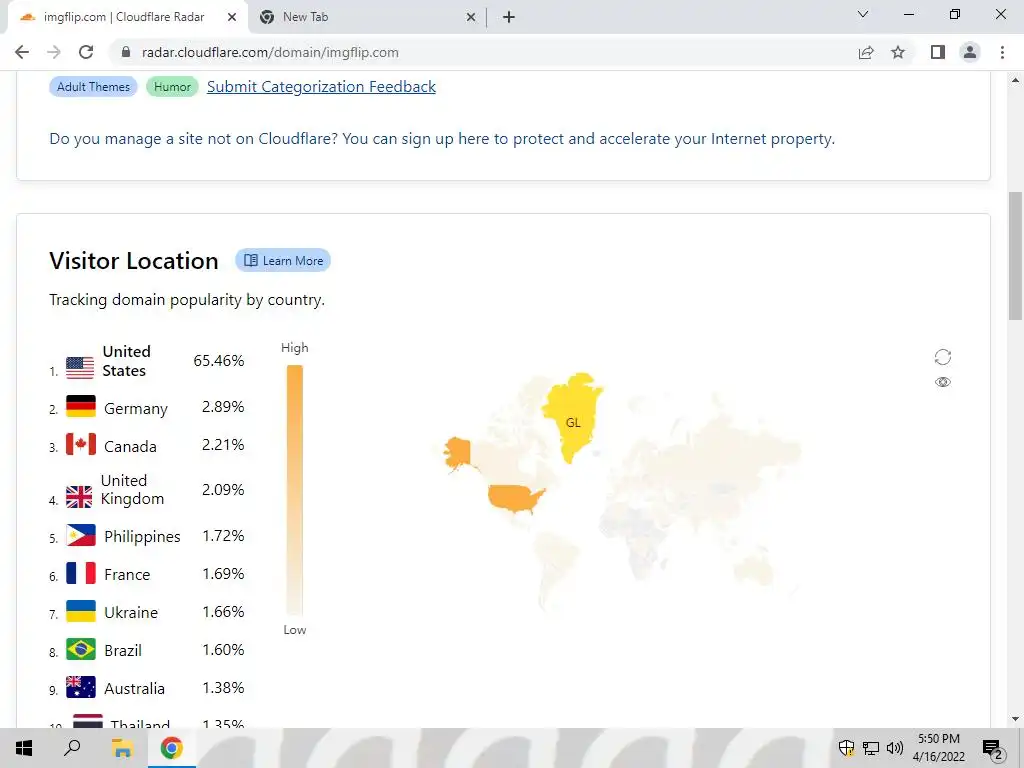Open Windows taskbar search
The image size is (1024, 768).
click(72, 748)
